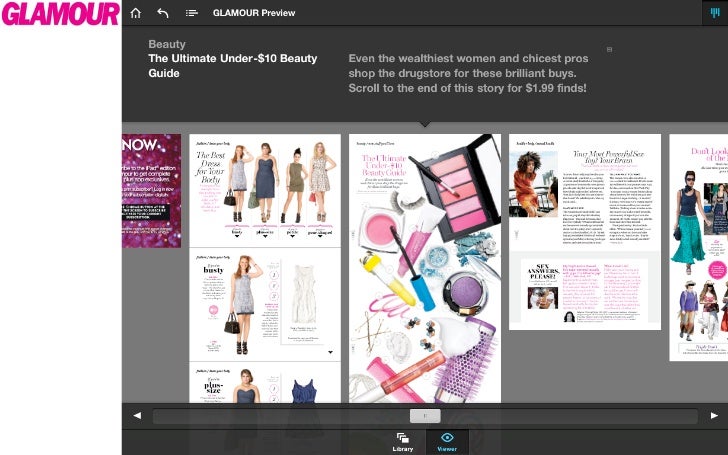Switch to the Viewer tab

pos(447,442)
